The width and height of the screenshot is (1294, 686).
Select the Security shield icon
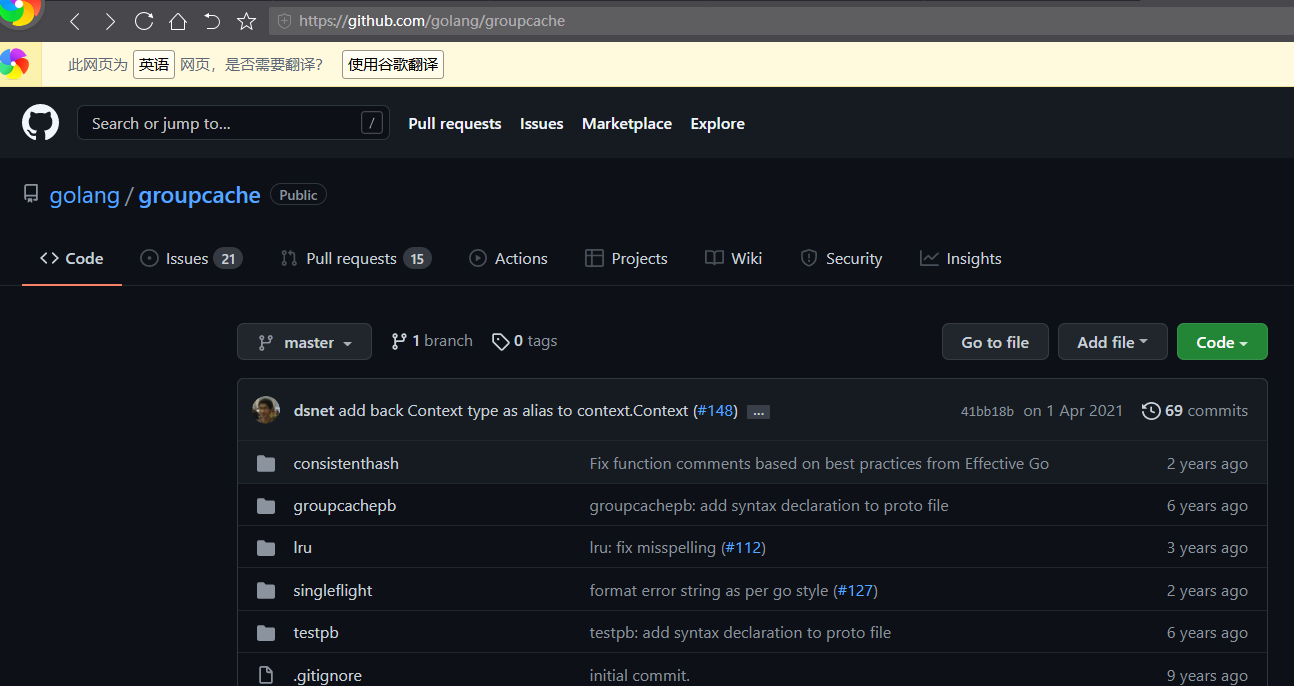coord(808,258)
